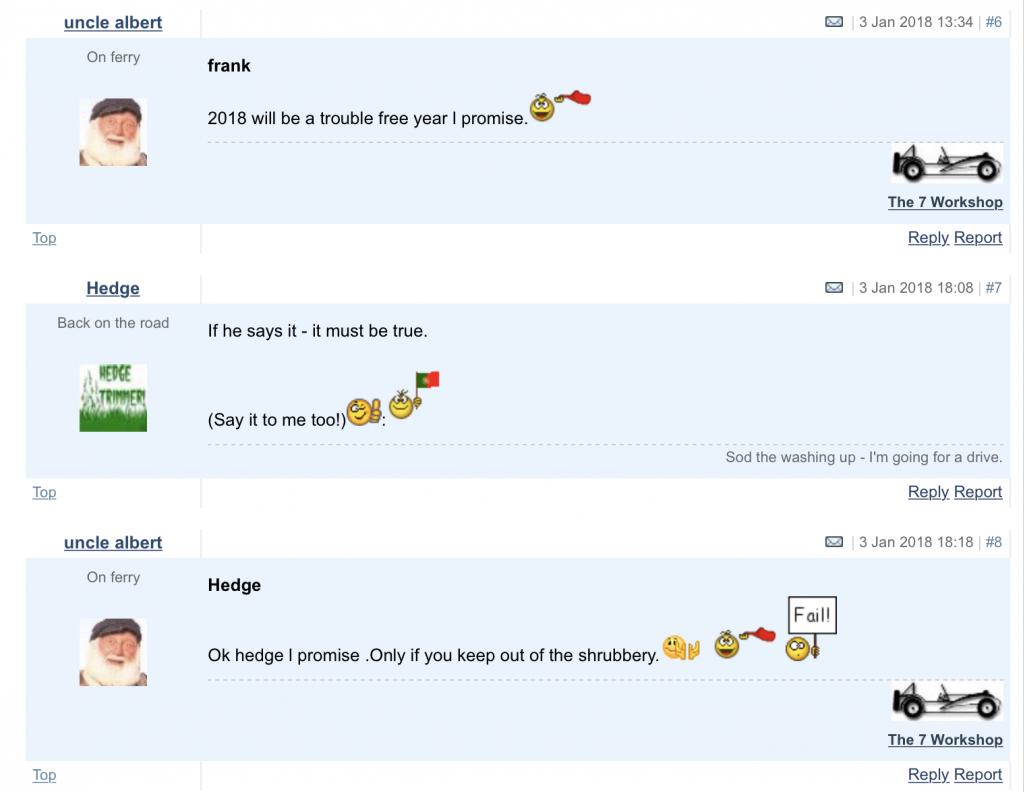This screenshot has height=792, width=1024.
Task: Click kit car signature image in post #6
Action: pyautogui.click(x=946, y=164)
